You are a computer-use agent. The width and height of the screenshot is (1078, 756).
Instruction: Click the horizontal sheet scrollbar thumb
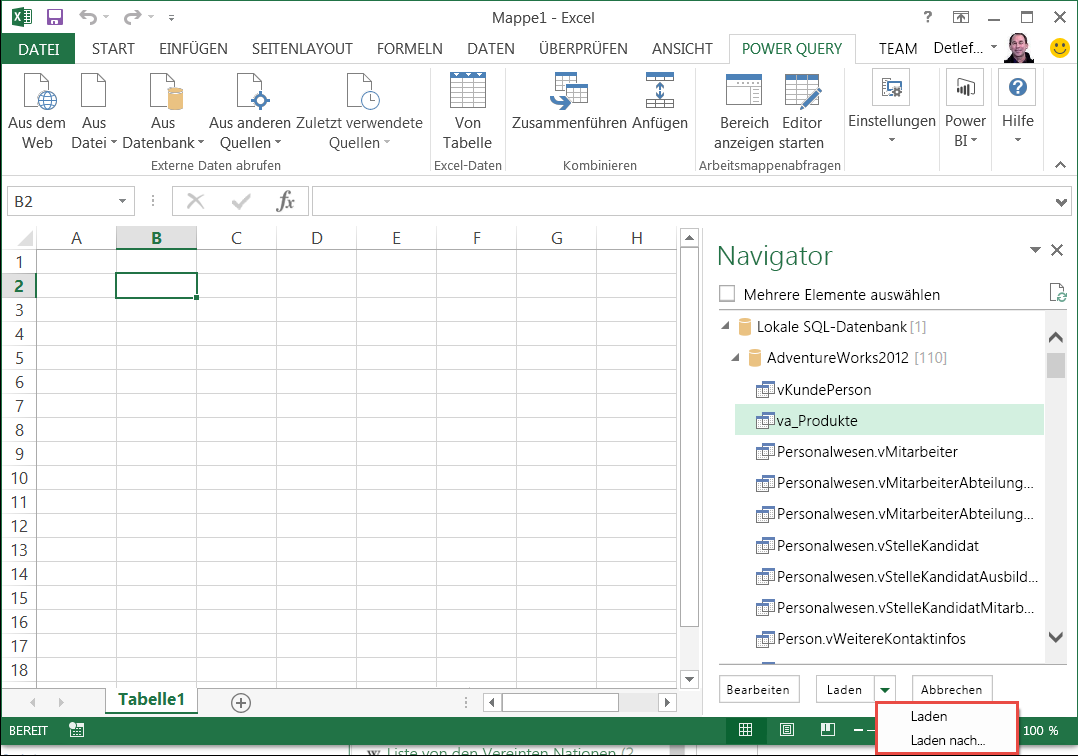560,702
